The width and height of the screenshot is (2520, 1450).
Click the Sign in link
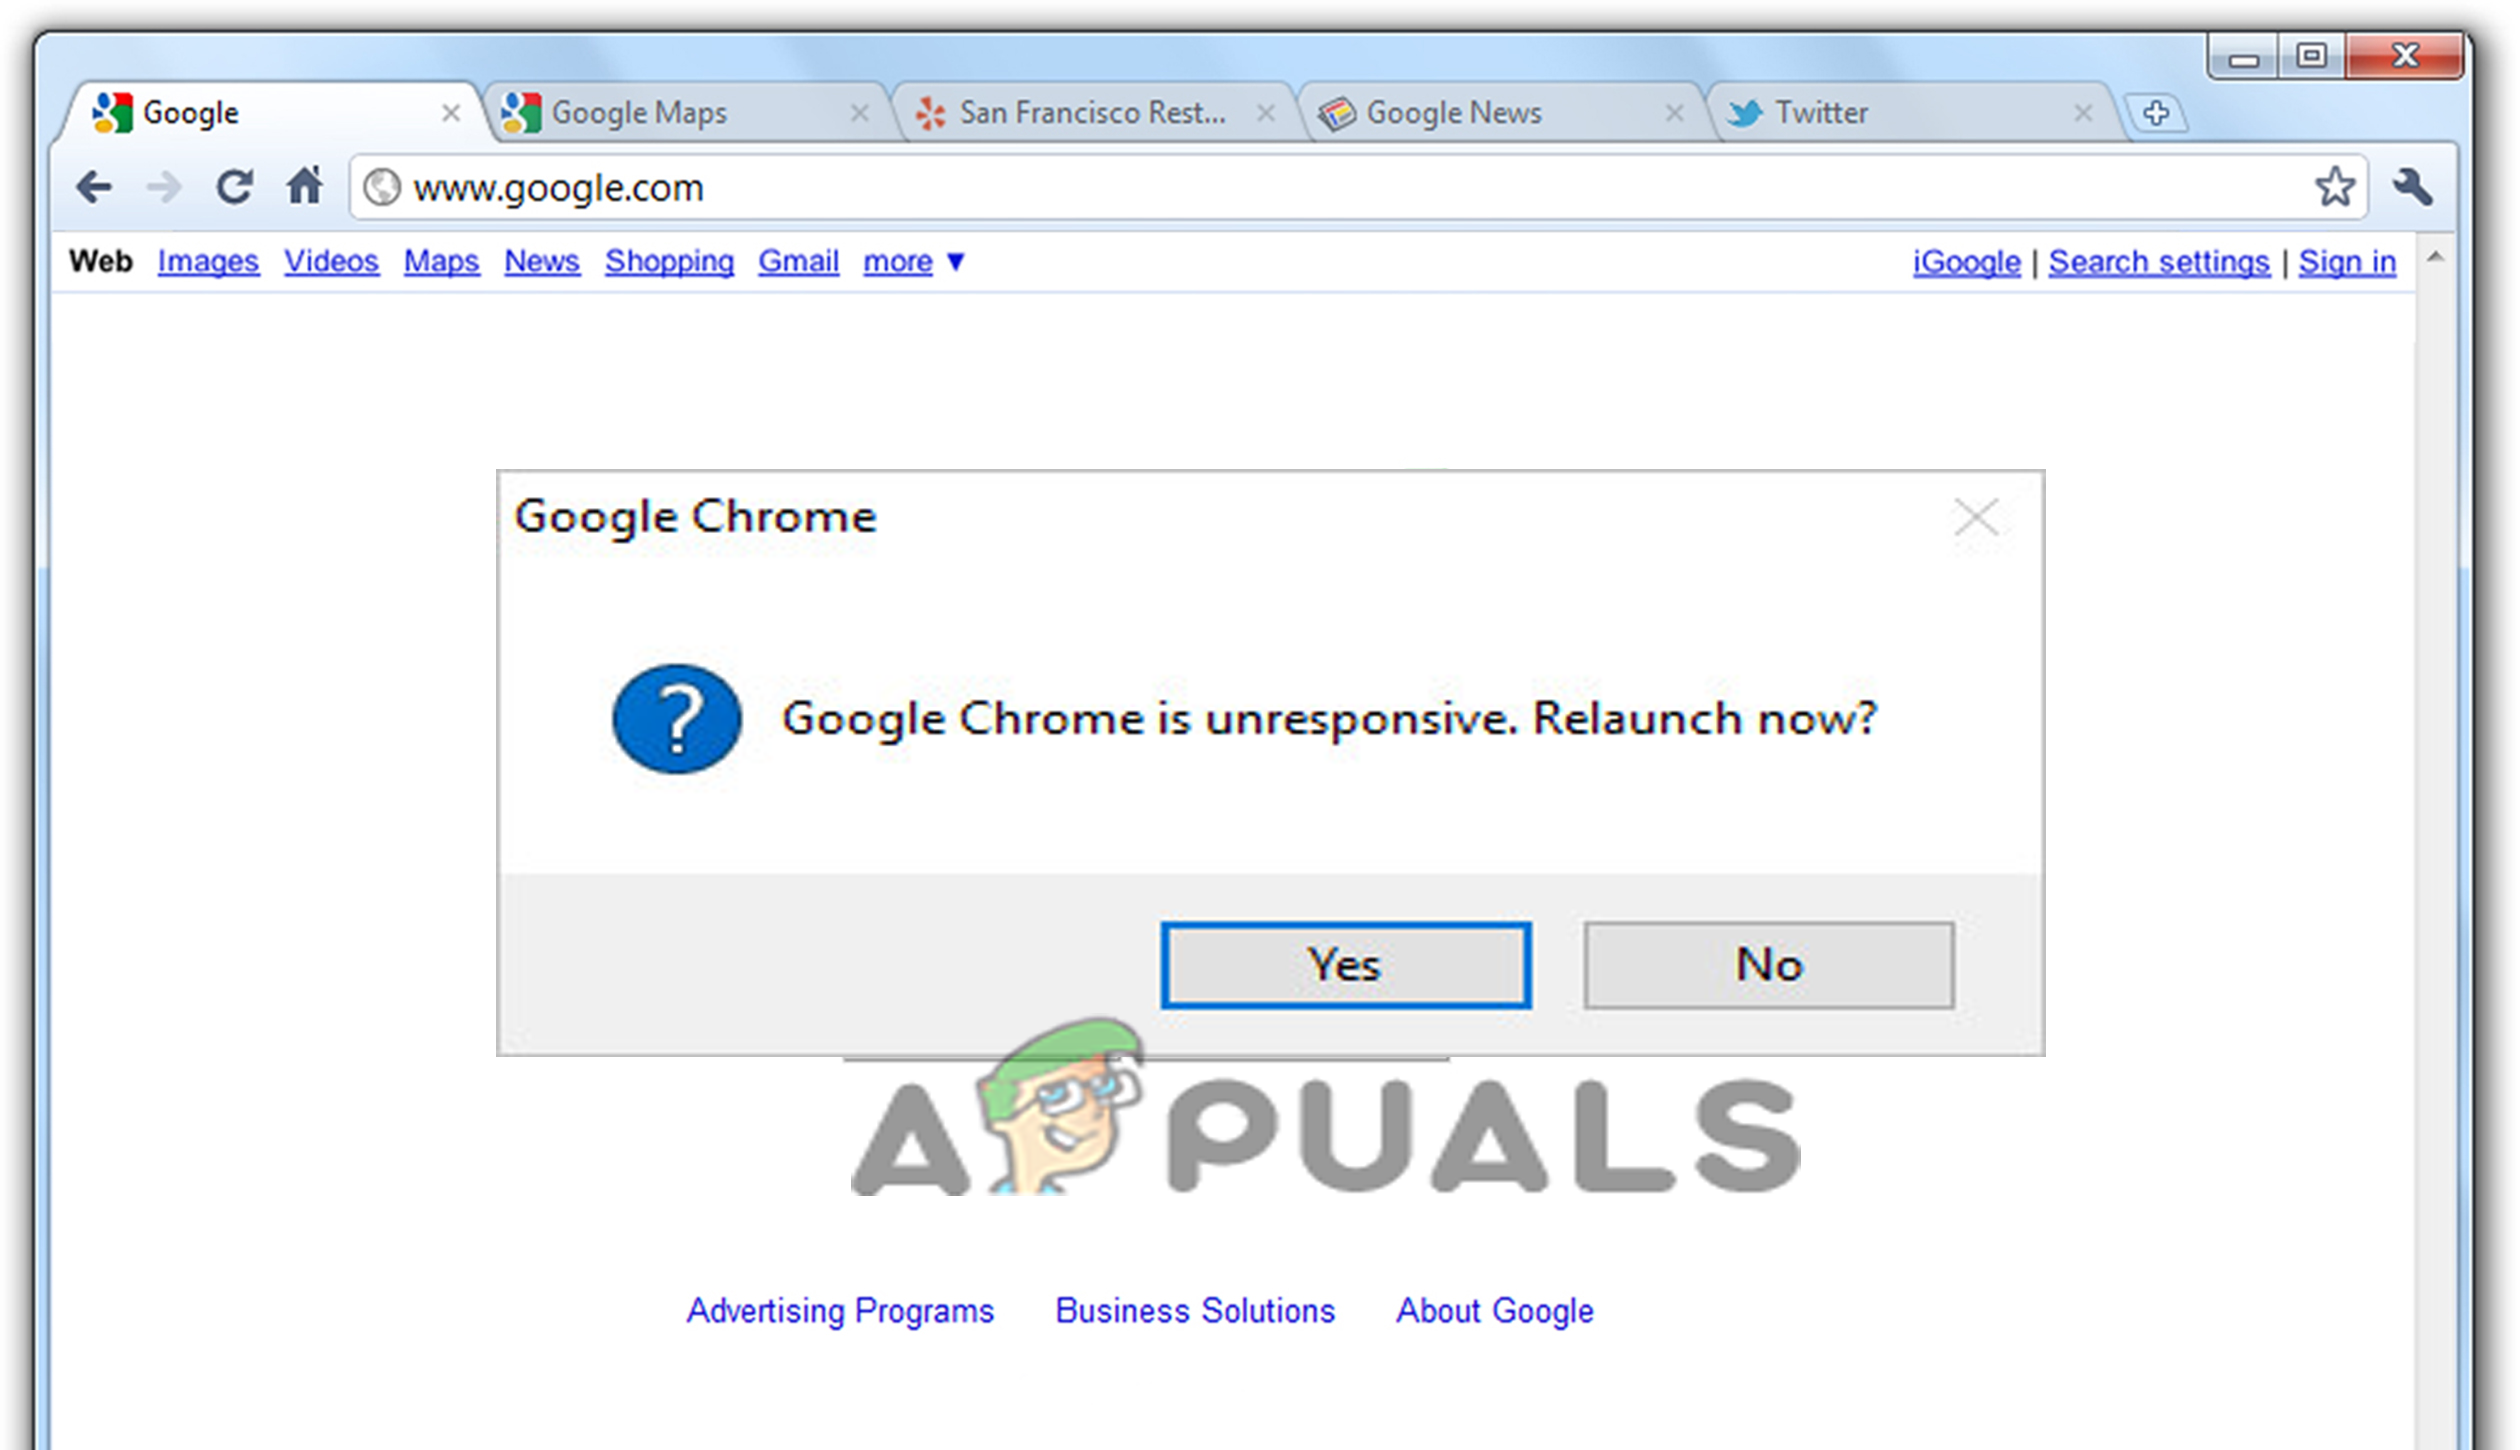pyautogui.click(x=2350, y=260)
